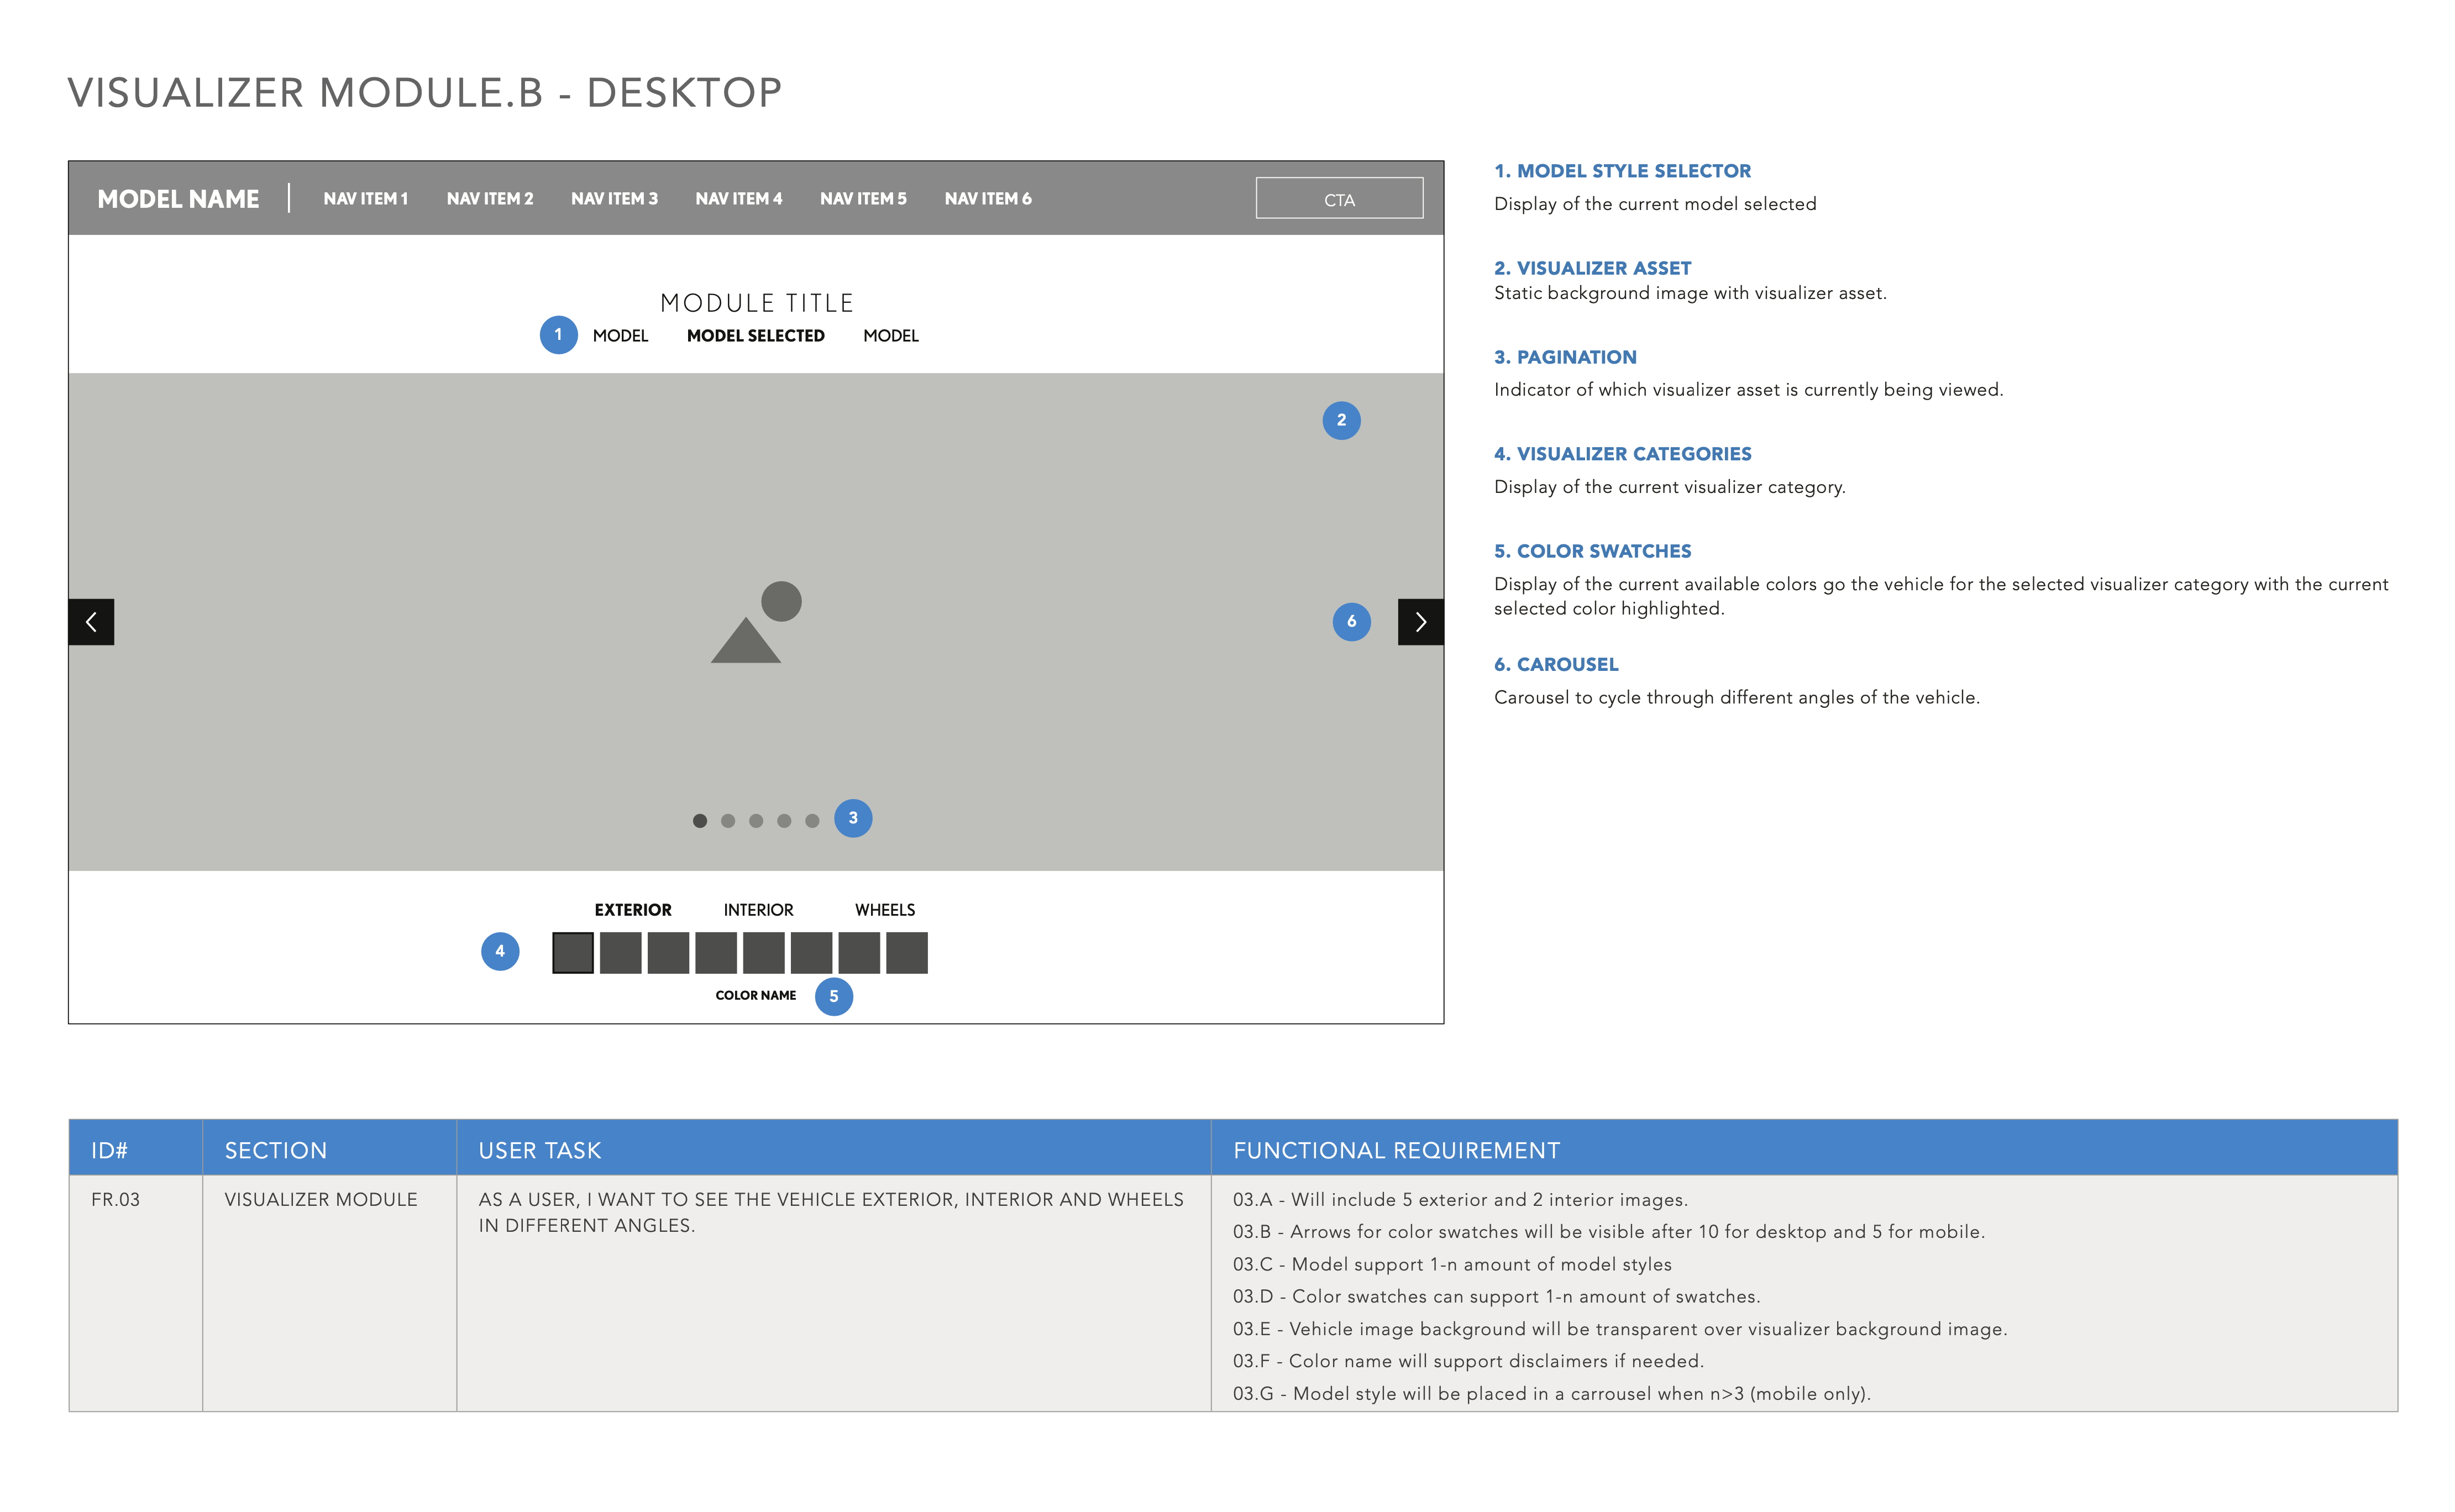This screenshot has width=2455, height=1512.
Task: Click the right carousel arrow
Action: click(1421, 622)
